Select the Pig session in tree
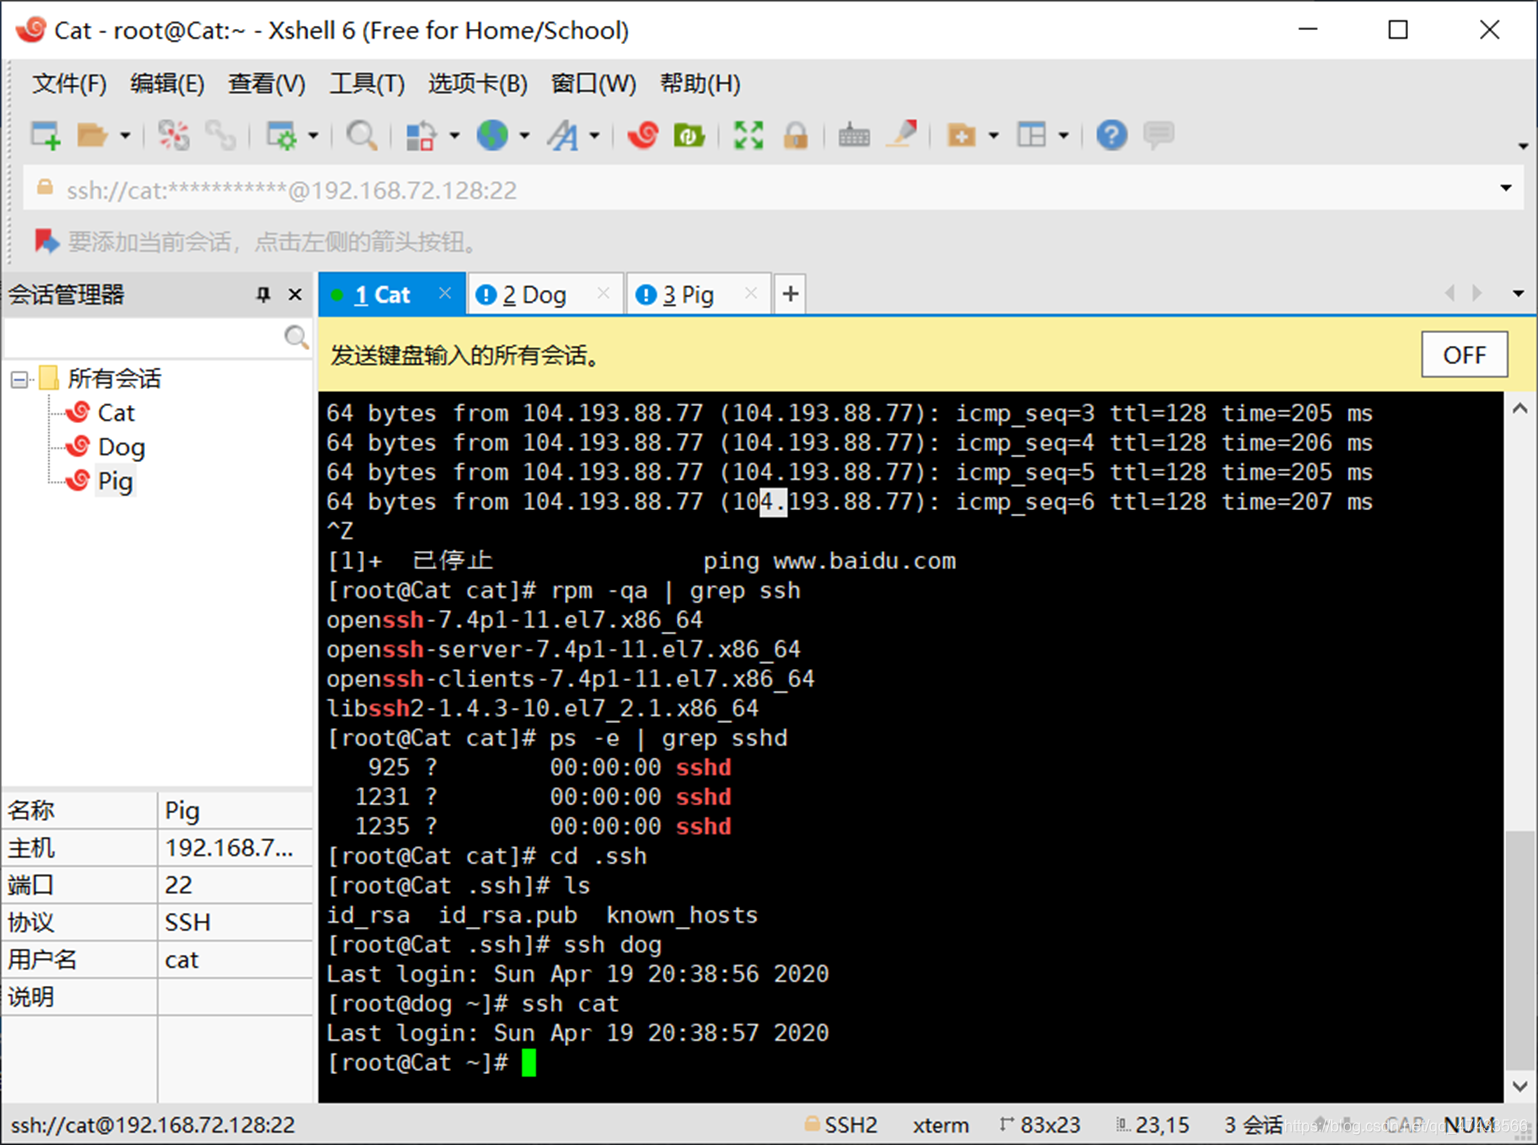Image resolution: width=1538 pixels, height=1145 pixels. [115, 481]
